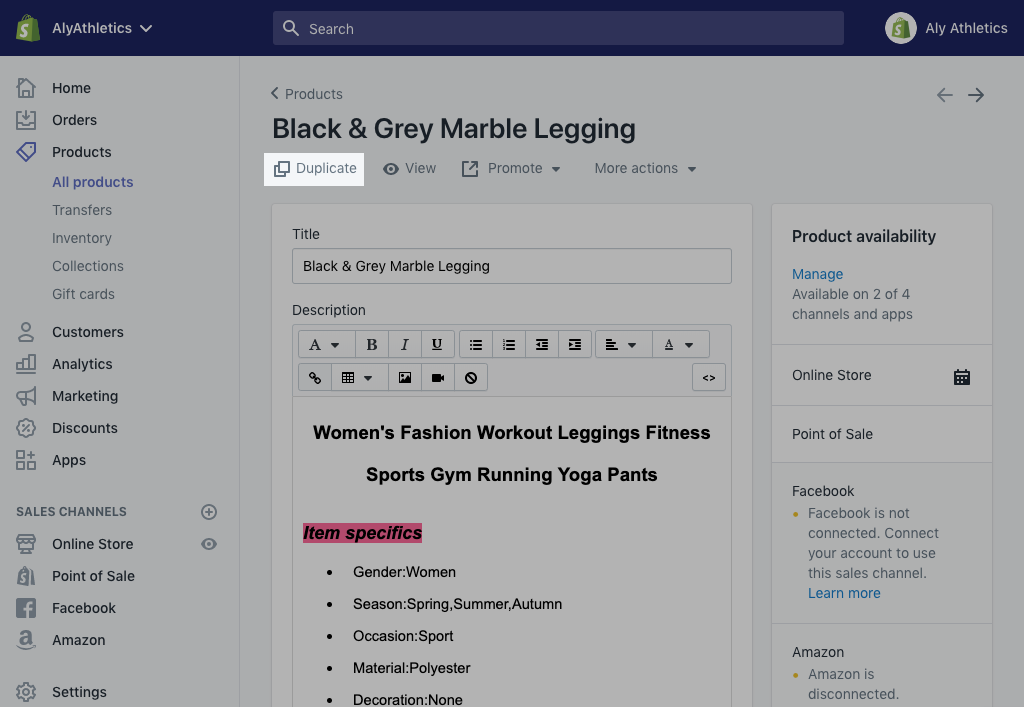Click the Shopify logo in the top bar
The width and height of the screenshot is (1024, 707).
[x=27, y=28]
